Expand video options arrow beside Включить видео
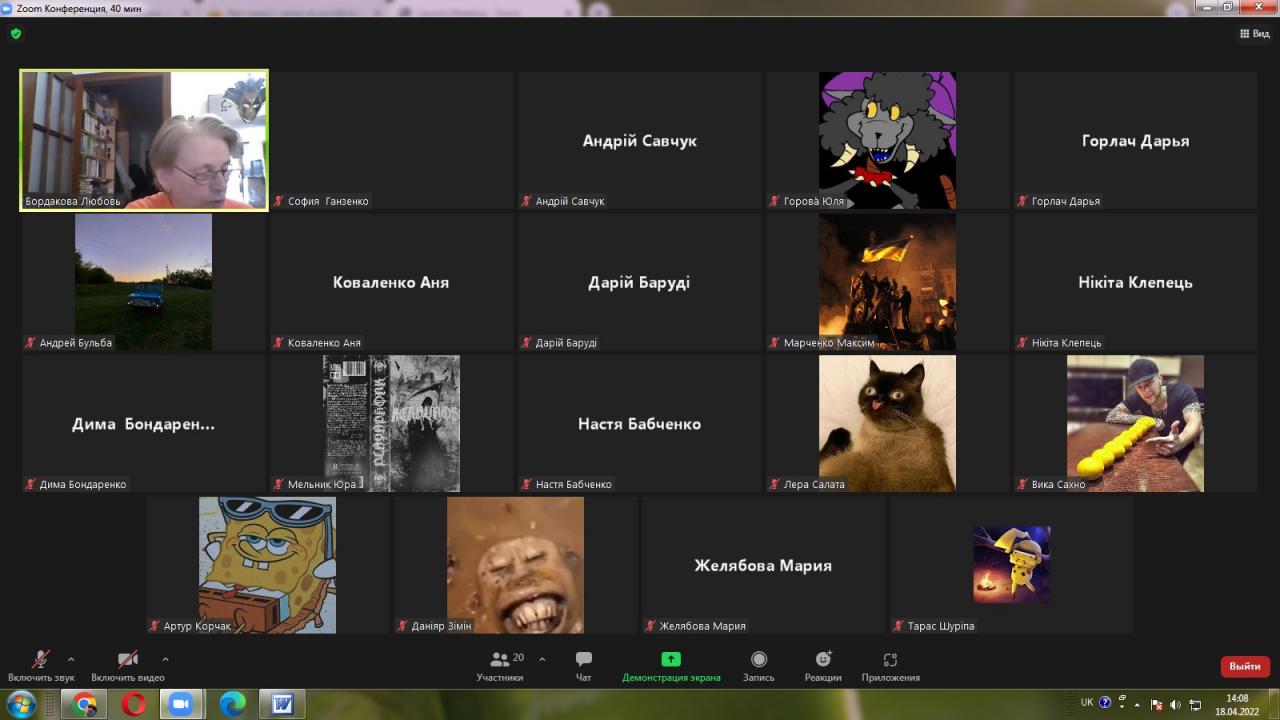The image size is (1280, 720). pos(165,659)
